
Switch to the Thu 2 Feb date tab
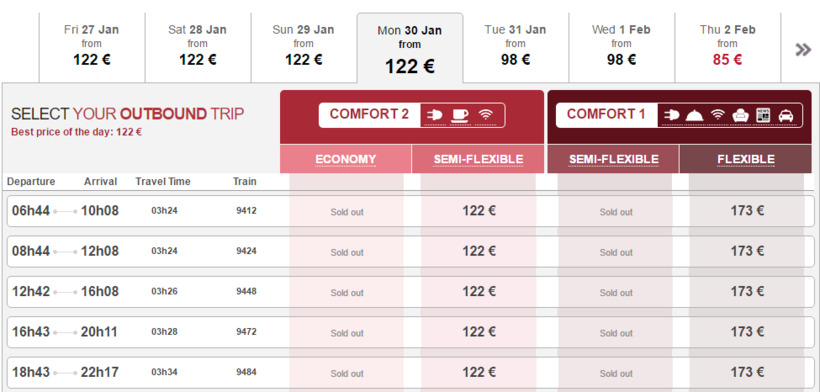pos(727,48)
